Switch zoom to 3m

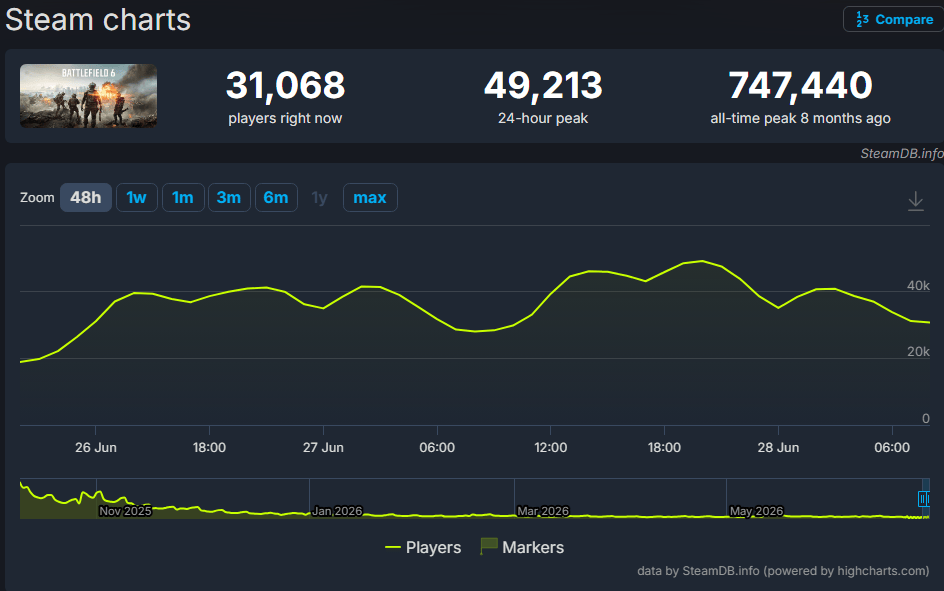coord(229,197)
